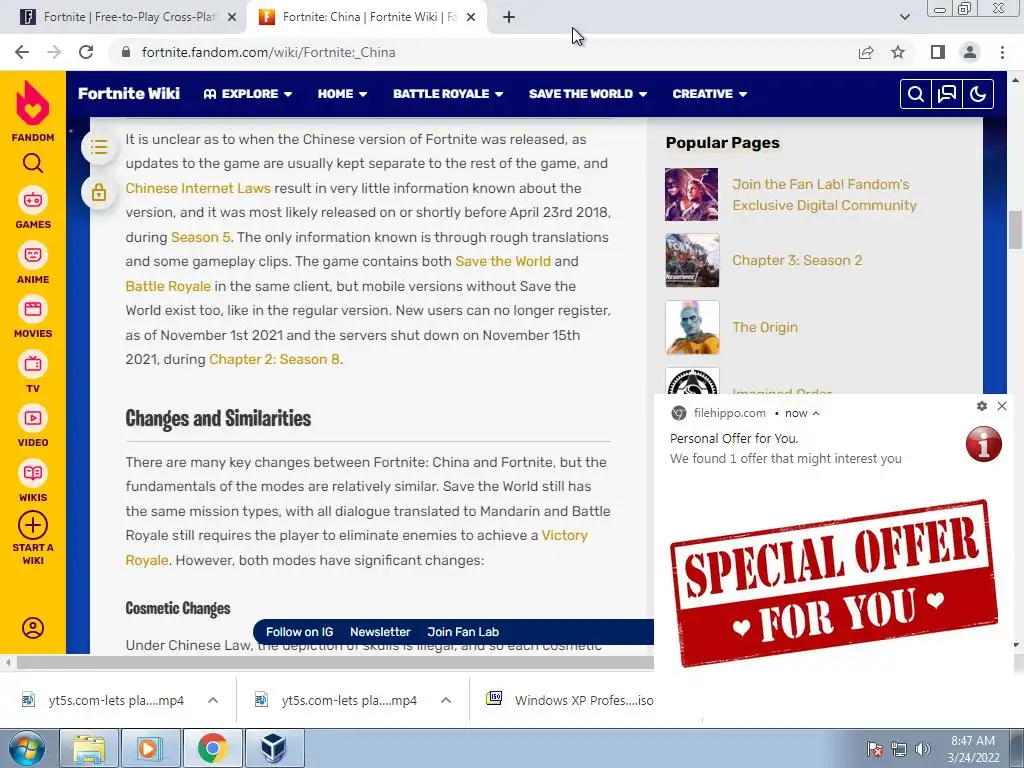Close the Fortnite Free-to-Play tab
The width and height of the screenshot is (1024, 768).
[232, 17]
